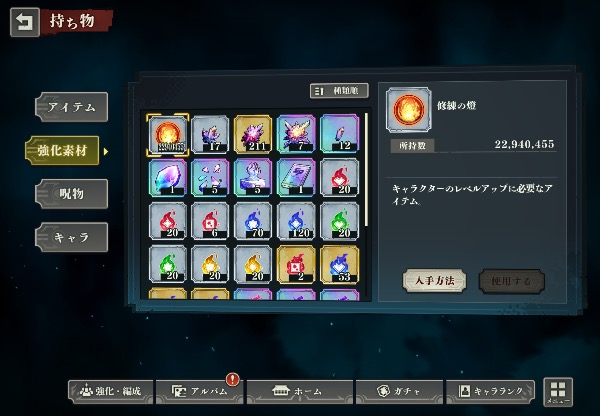Click the back arrow icon beside 持ち物
Screen dimensions: 600x416
coord(24,22)
